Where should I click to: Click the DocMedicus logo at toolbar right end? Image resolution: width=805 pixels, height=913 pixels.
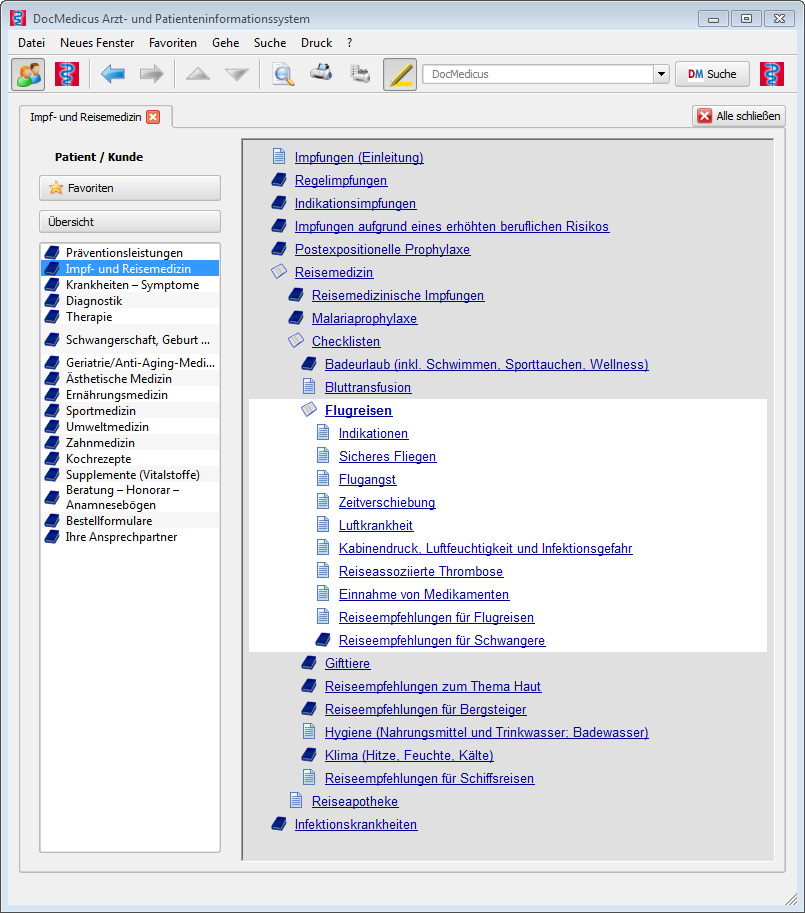point(772,74)
